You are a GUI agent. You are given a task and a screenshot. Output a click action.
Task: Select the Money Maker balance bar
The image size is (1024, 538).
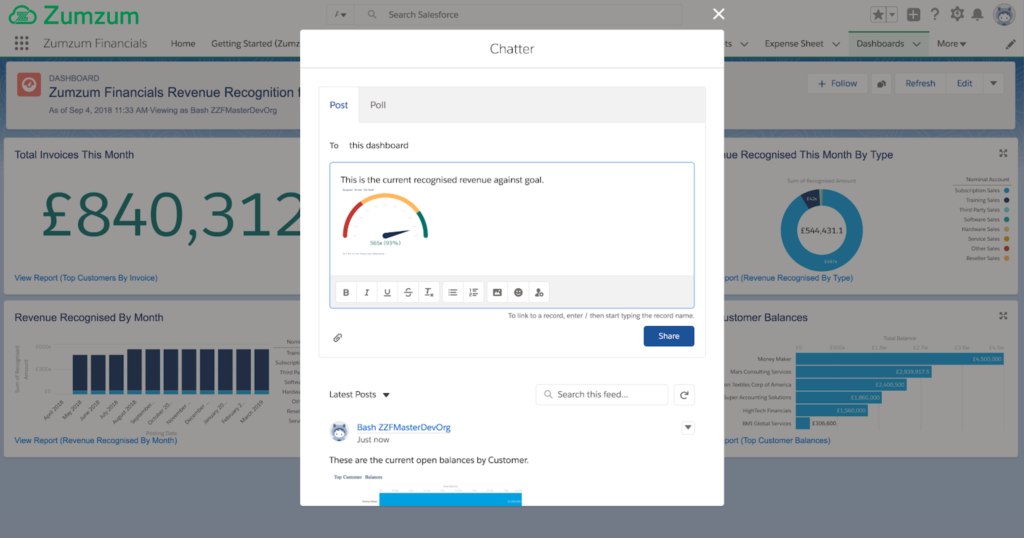pyautogui.click(x=899, y=359)
